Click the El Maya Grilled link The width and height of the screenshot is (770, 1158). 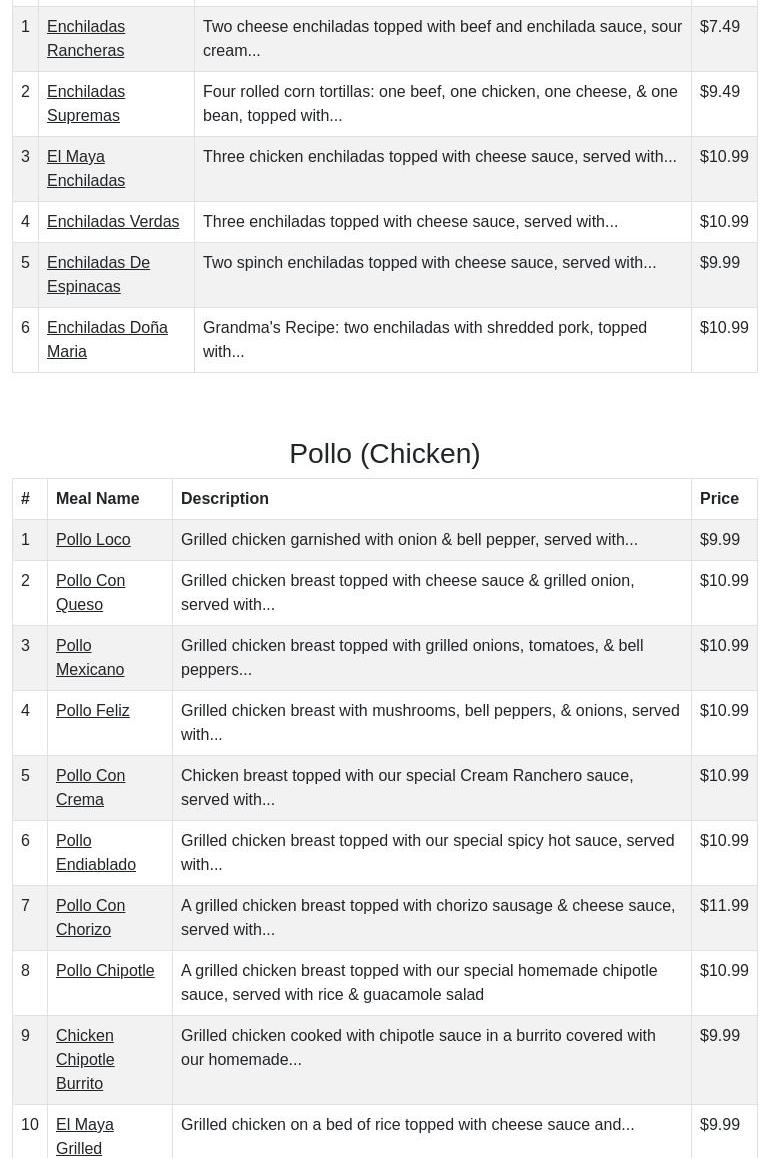[85, 1136]
